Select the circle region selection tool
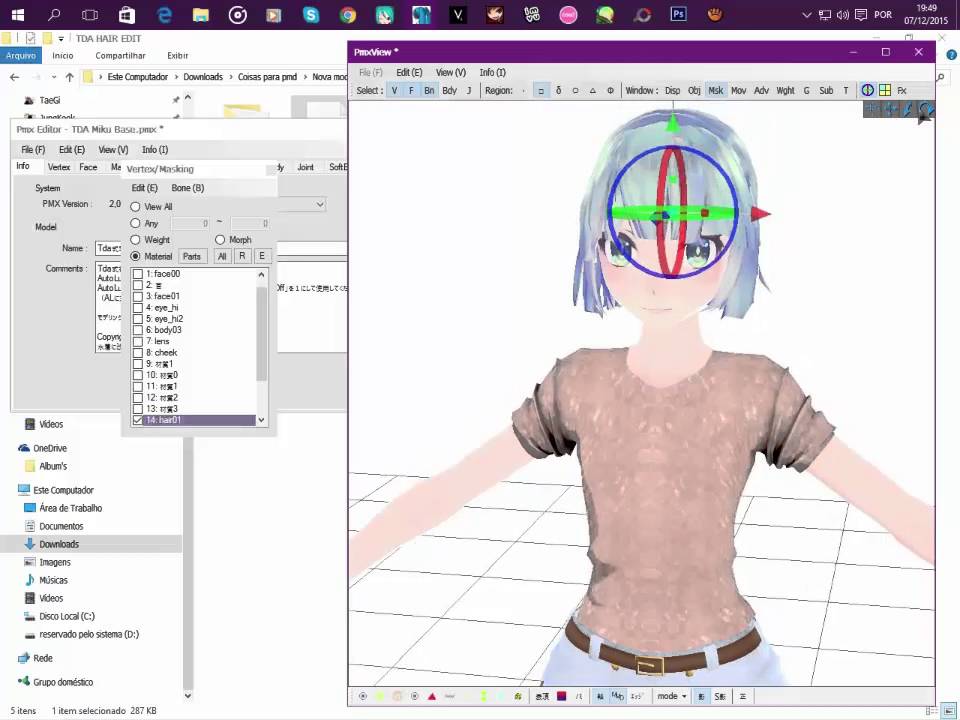 [576, 91]
